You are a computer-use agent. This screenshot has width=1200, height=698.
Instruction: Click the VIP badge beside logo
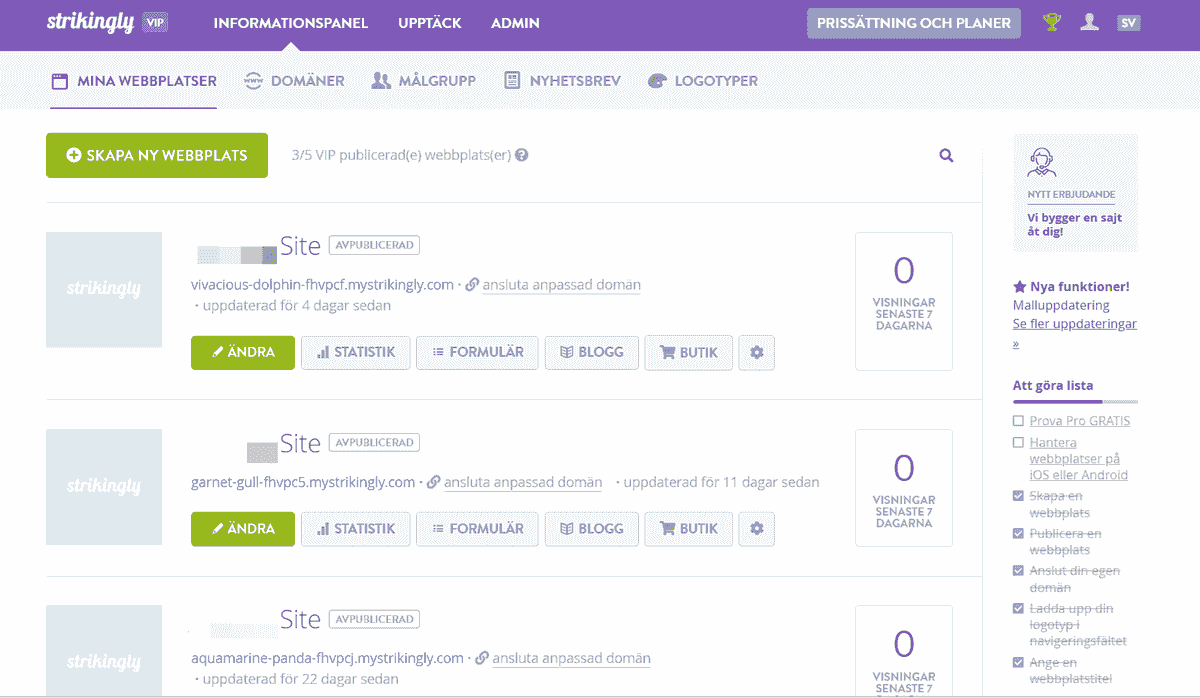(153, 23)
